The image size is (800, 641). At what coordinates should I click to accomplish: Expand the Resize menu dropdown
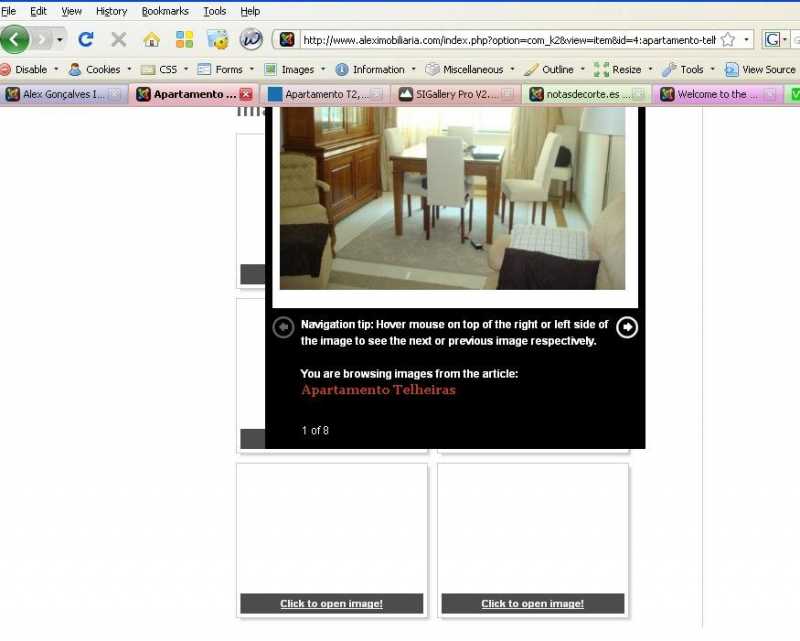[651, 69]
